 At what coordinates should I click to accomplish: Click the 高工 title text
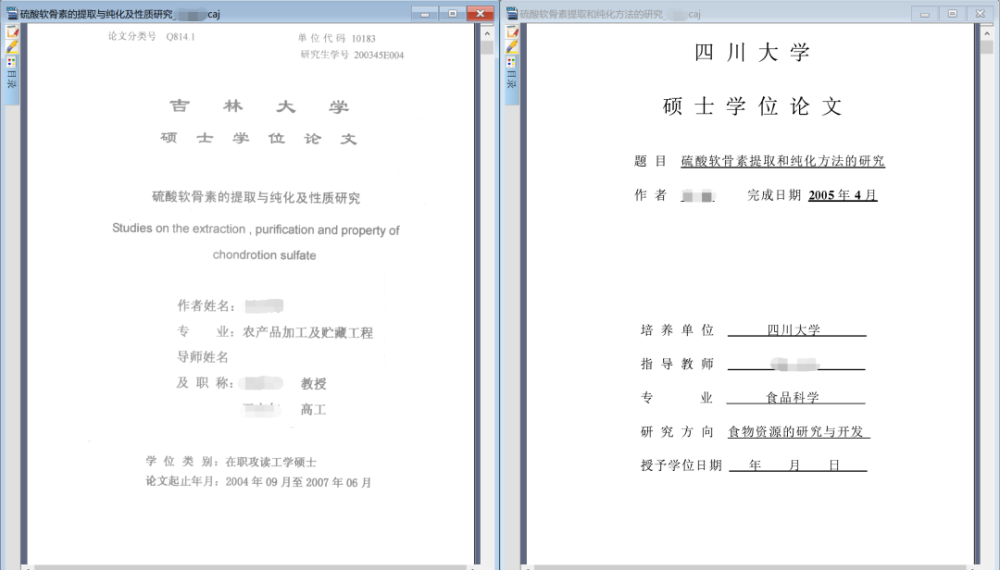coord(313,410)
